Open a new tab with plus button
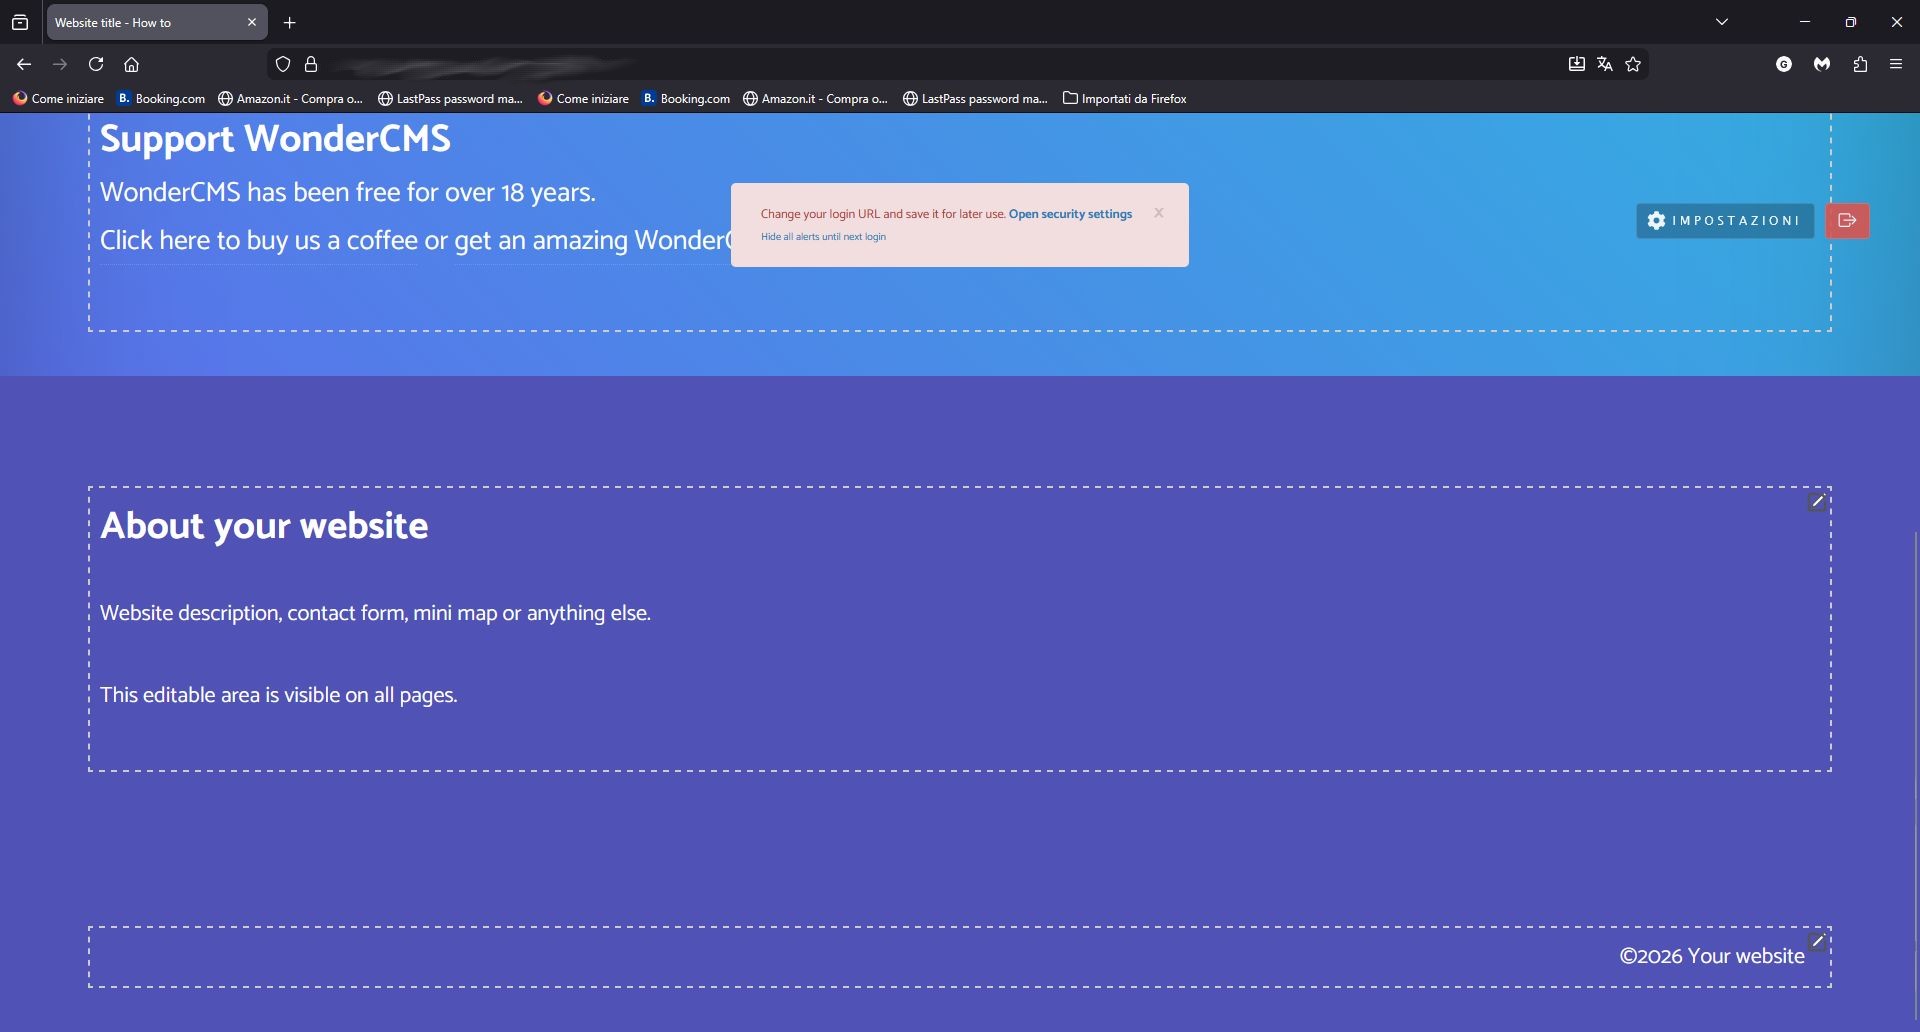The height and width of the screenshot is (1032, 1920). (290, 23)
